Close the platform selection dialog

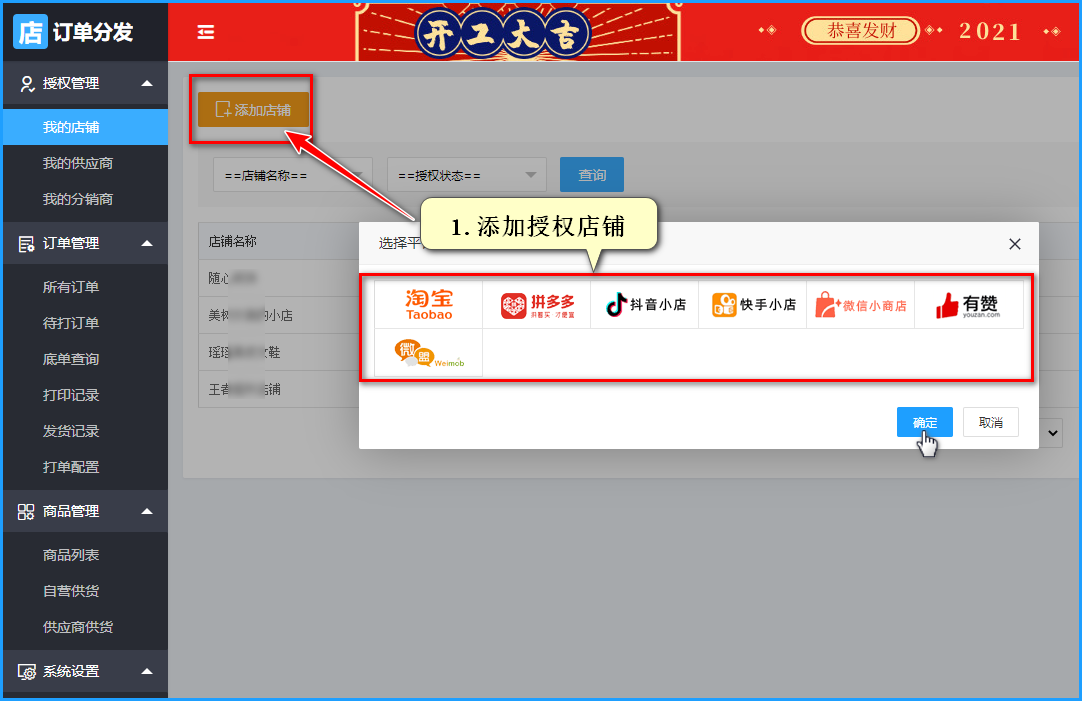(x=1014, y=244)
